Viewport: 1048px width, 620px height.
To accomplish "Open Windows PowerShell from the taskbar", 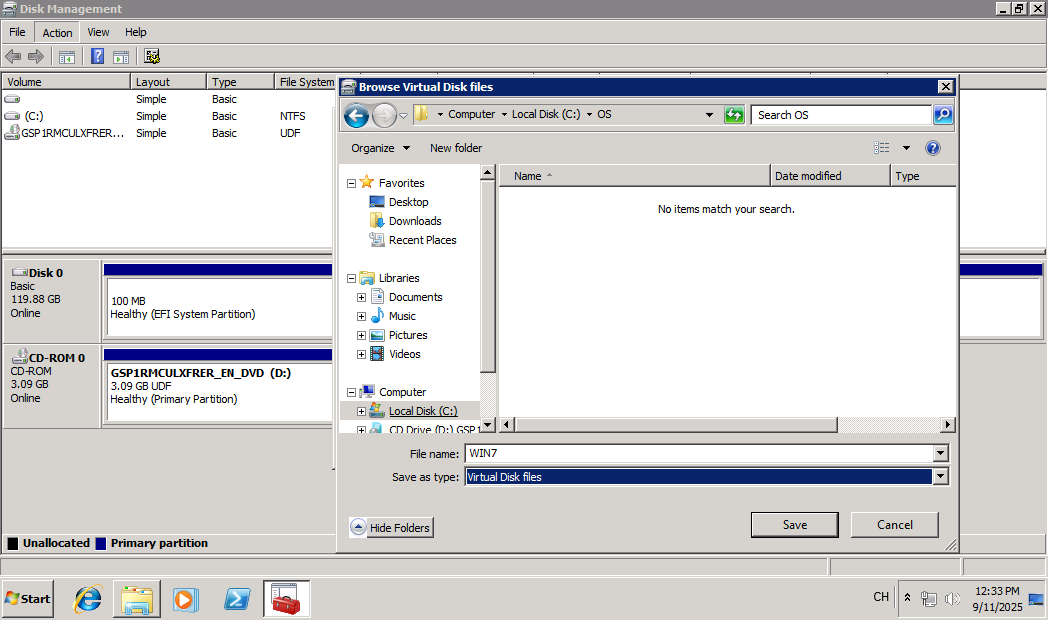I will [237, 599].
